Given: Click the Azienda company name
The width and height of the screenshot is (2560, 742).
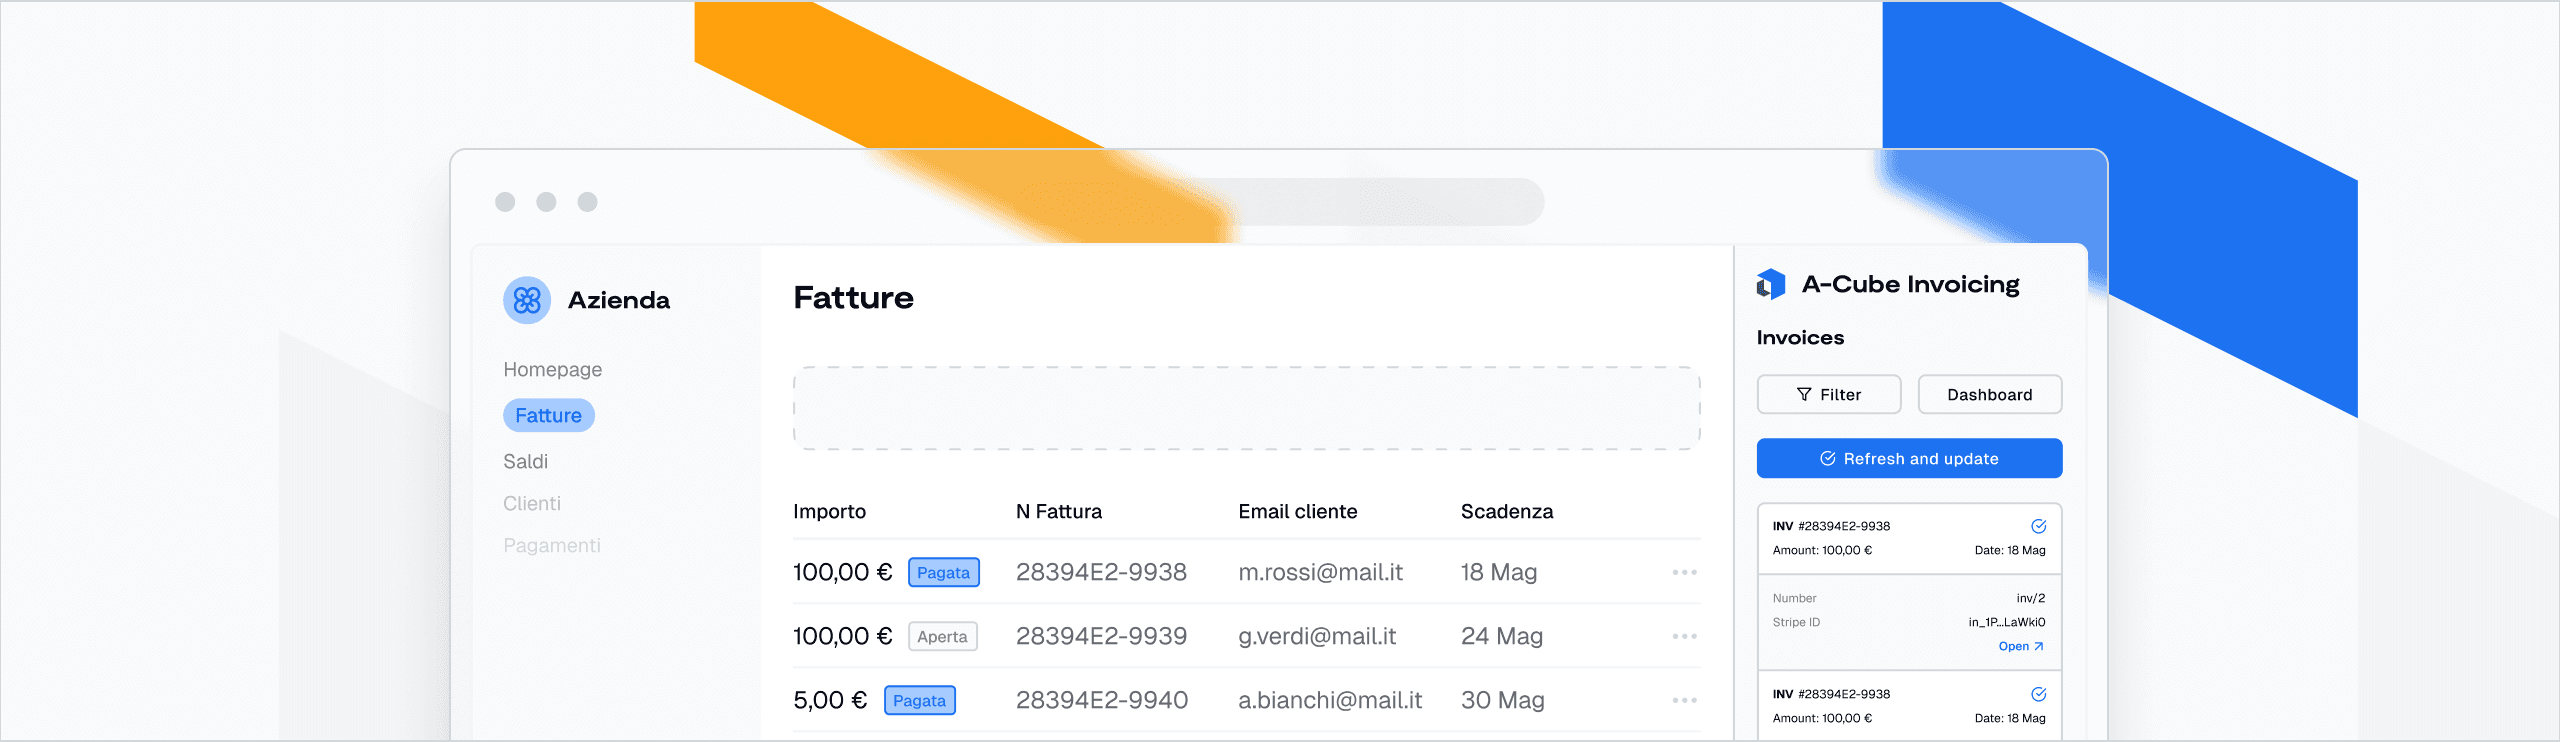Looking at the screenshot, I should point(619,300).
